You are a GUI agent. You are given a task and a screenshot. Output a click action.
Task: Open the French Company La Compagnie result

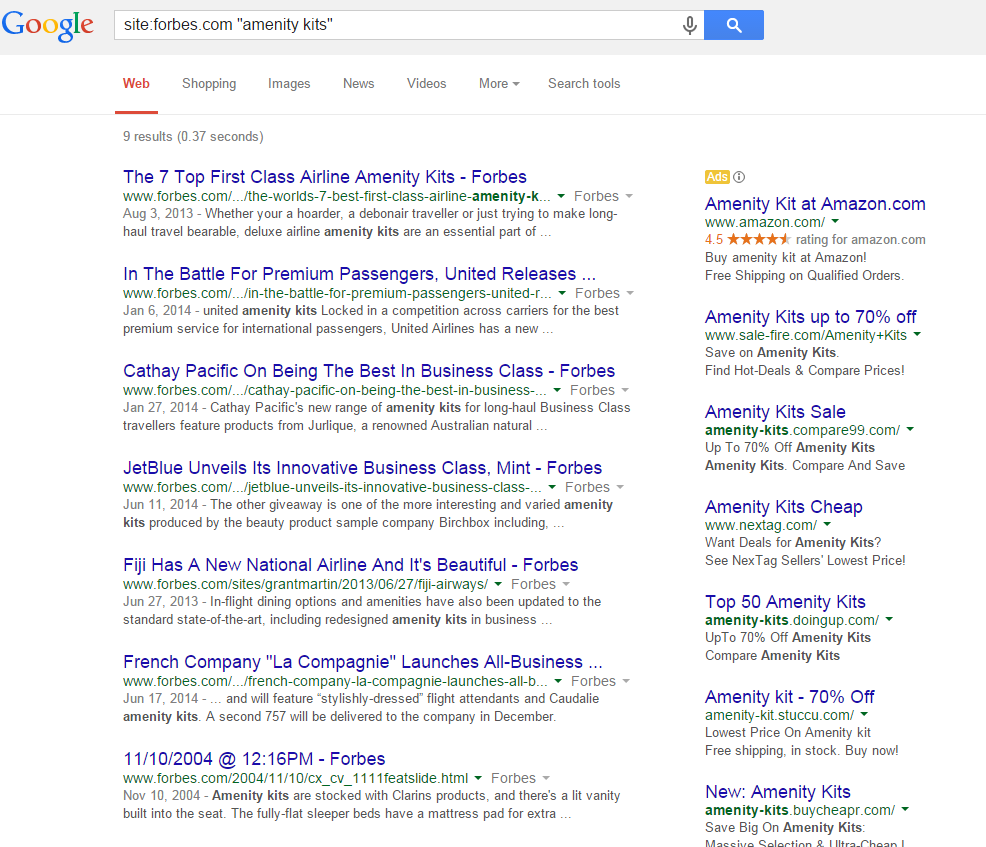tap(363, 662)
